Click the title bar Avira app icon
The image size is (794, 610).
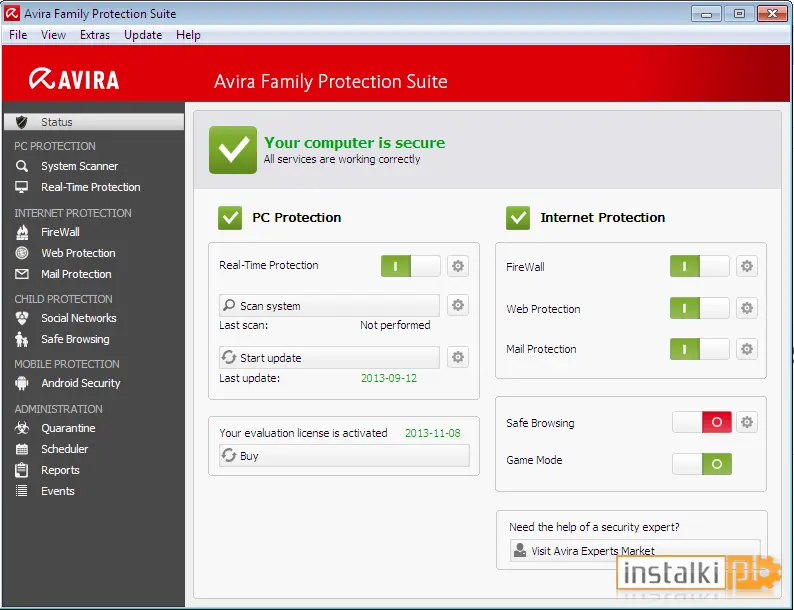tap(12, 13)
